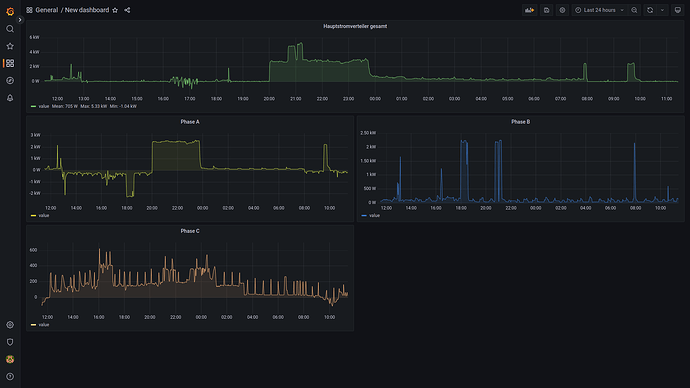Click the Mean: 705 W legend statistic
Viewport: 690px width, 388px height.
tap(65, 106)
